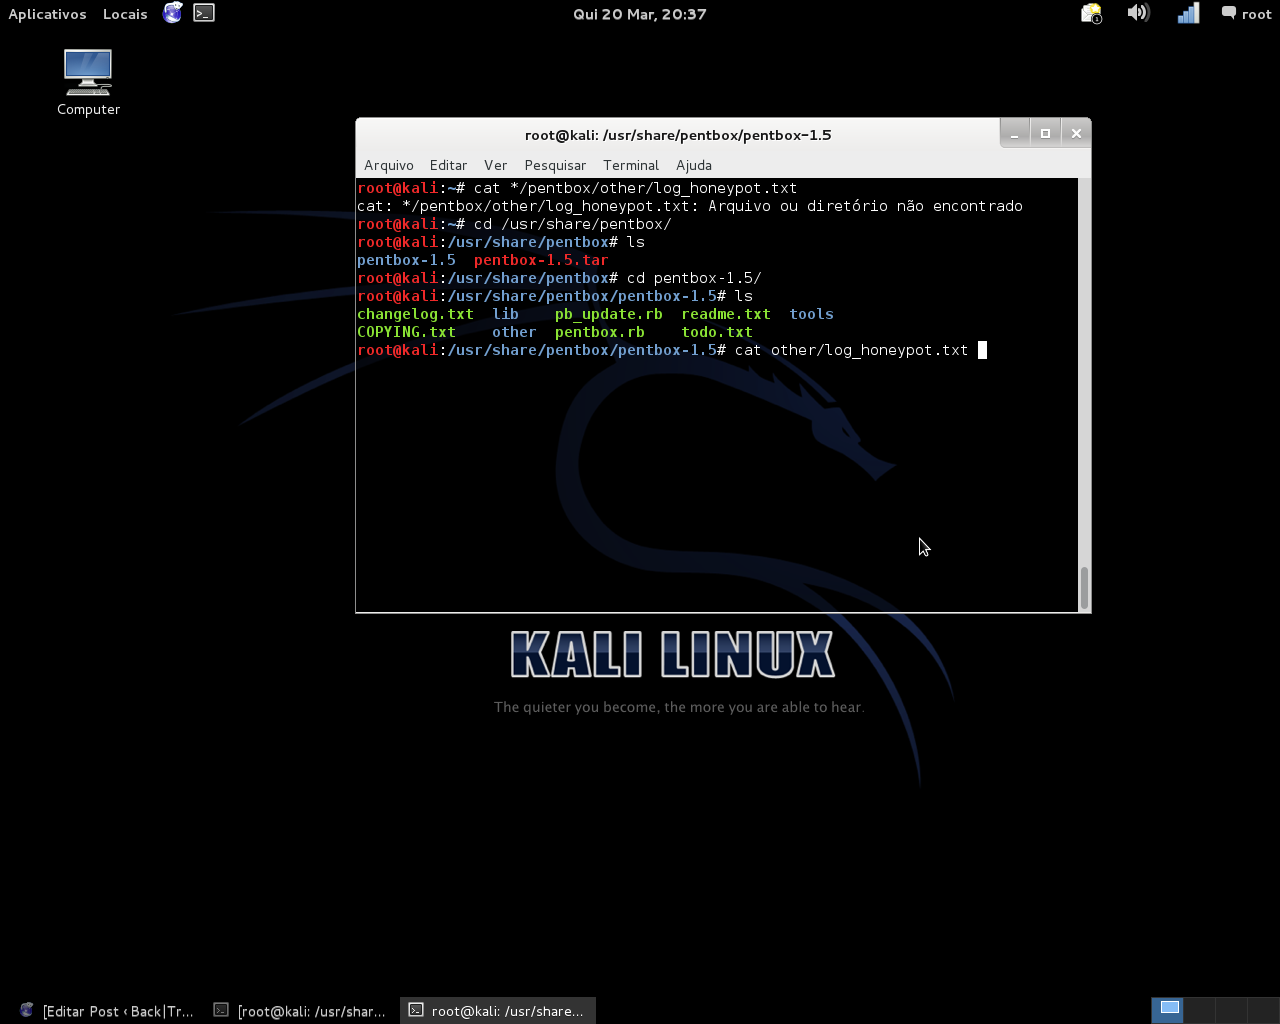Click pentbox.rb in listing
Viewport: 1280px width, 1024px height.
coord(600,332)
